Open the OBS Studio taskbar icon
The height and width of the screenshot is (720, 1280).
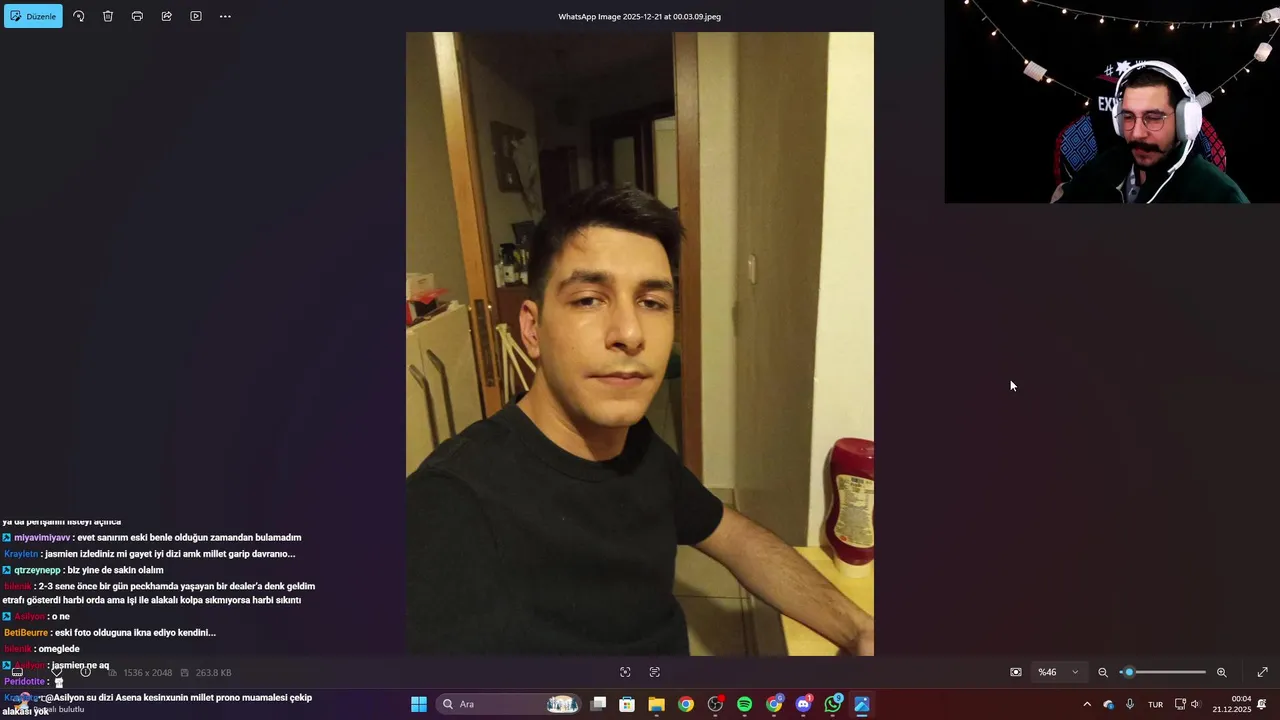pos(715,704)
